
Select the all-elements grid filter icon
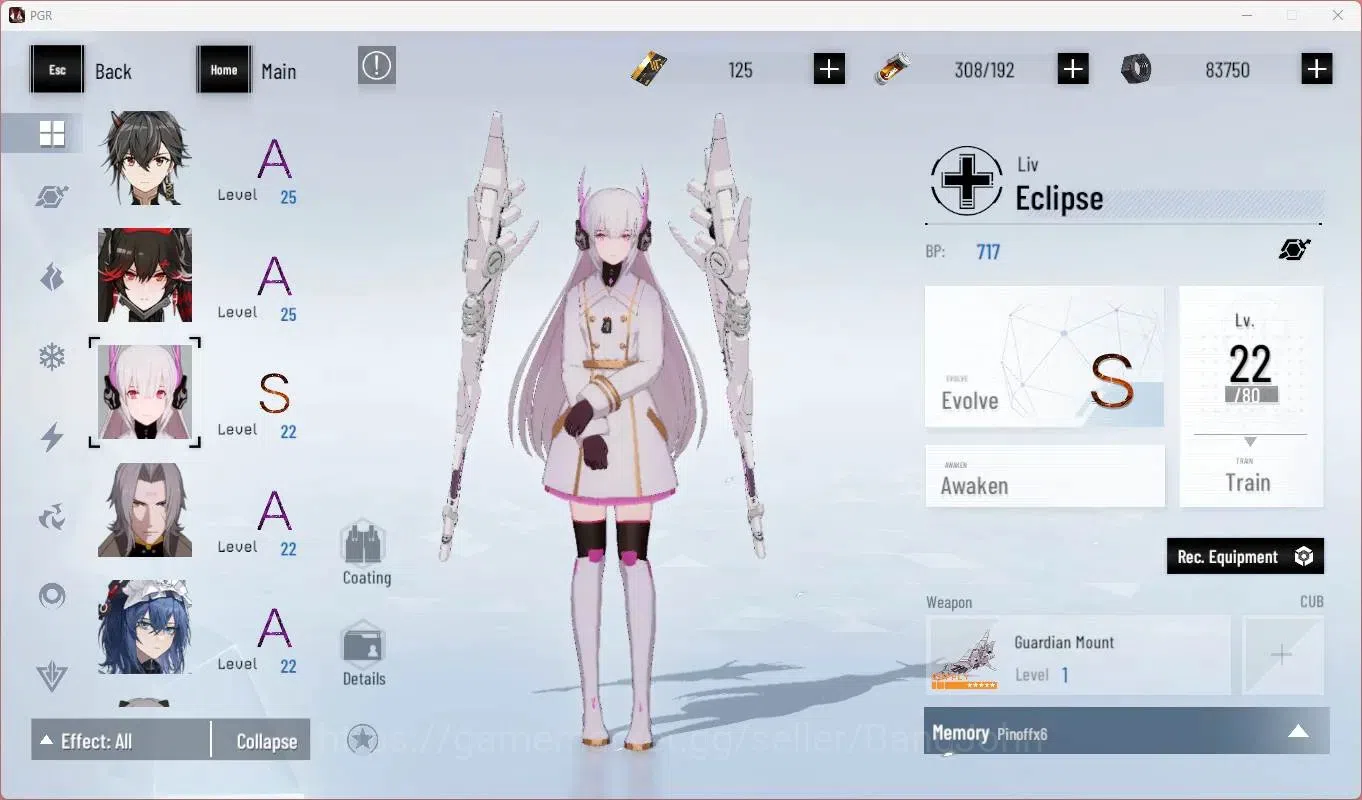52,134
